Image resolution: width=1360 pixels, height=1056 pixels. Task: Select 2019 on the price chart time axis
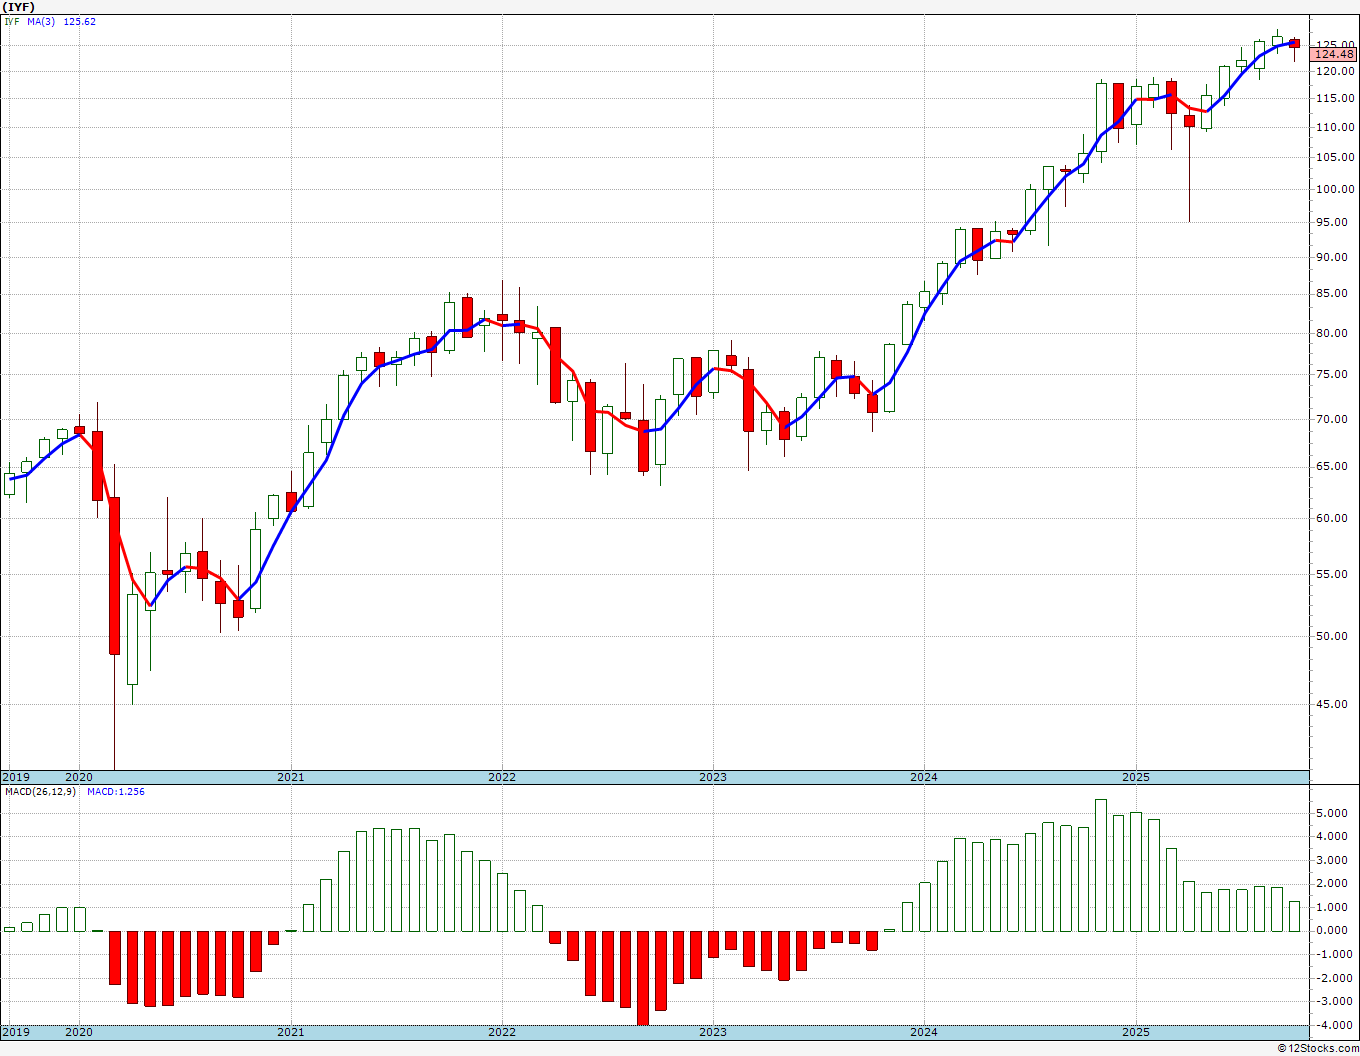point(15,777)
